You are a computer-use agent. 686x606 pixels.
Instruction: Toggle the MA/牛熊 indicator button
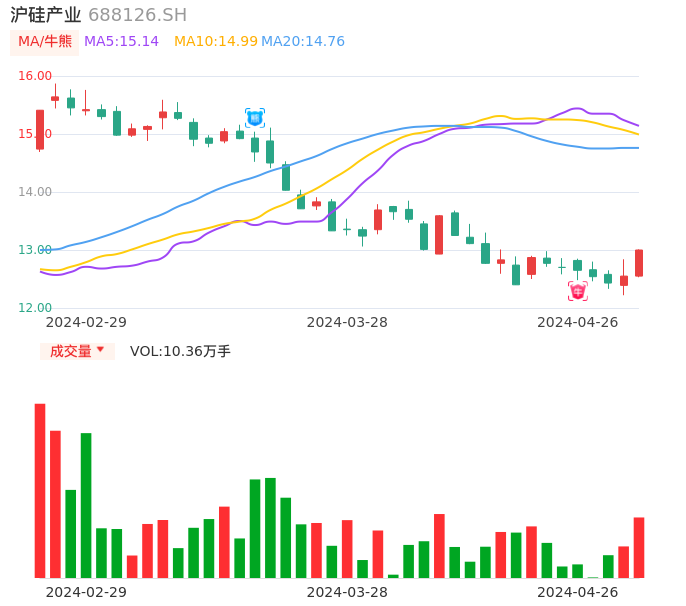tap(45, 41)
